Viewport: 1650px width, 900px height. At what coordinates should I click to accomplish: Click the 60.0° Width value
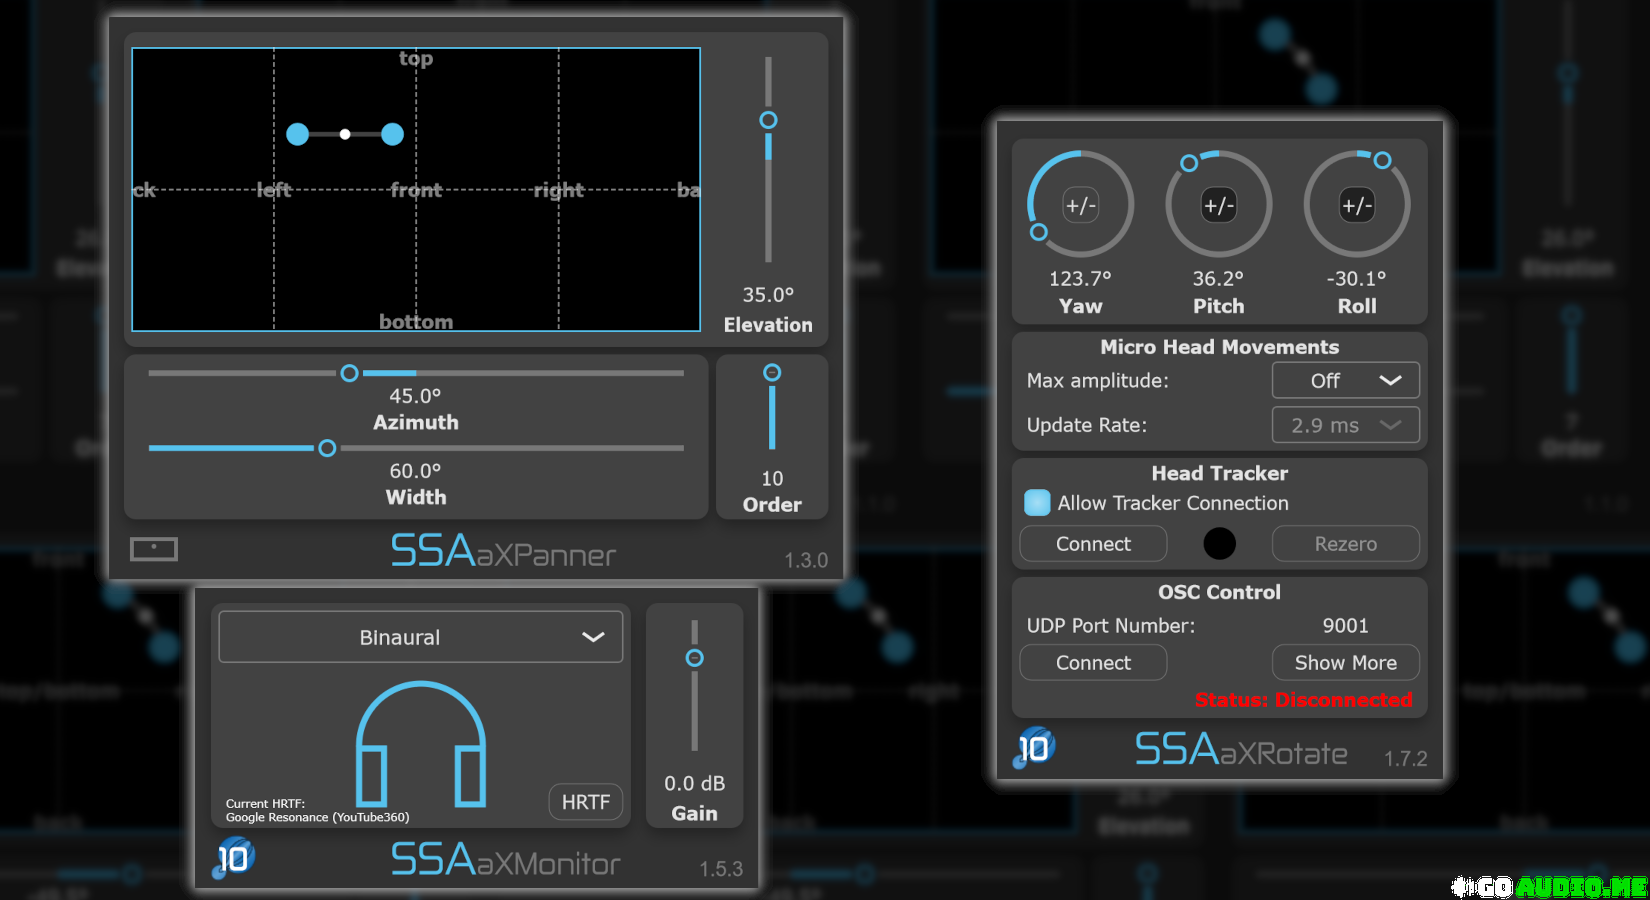coord(415,471)
